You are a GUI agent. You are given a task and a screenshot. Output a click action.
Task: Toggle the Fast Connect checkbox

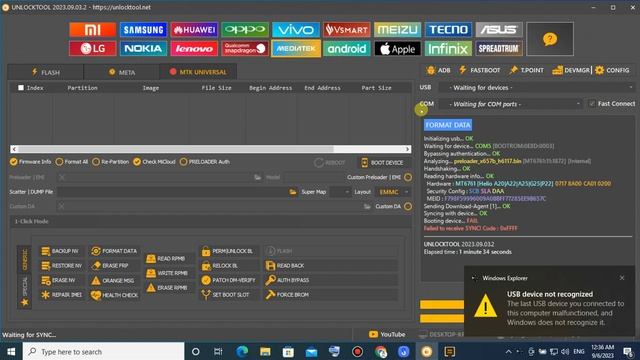click(591, 104)
